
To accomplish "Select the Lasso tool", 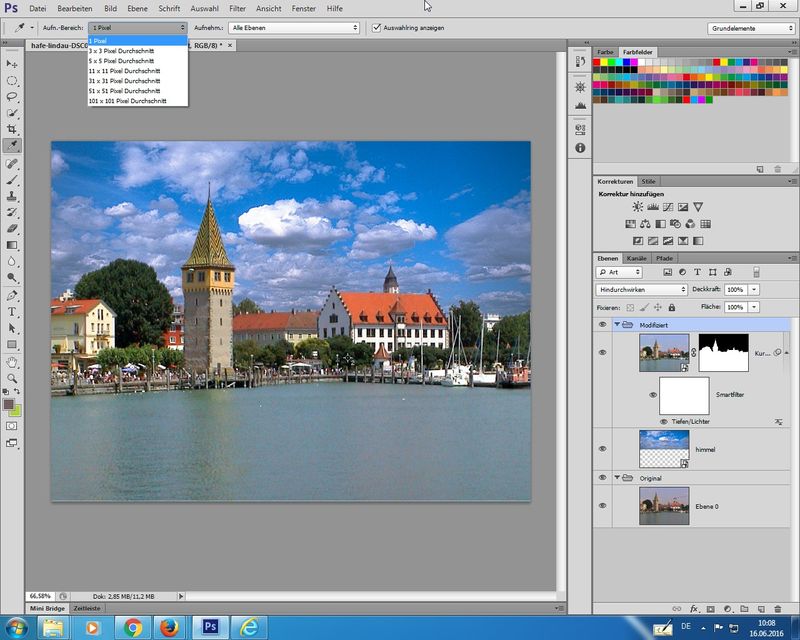I will (x=12, y=97).
